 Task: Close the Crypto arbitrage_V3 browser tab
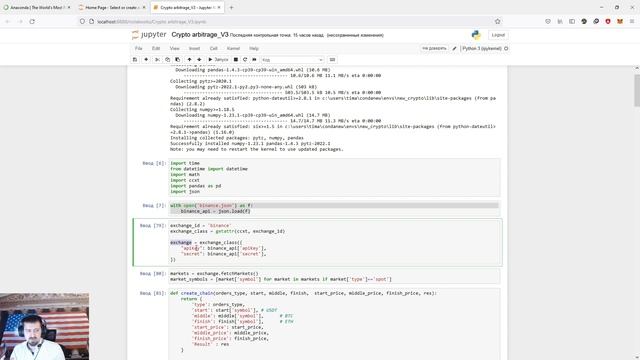(219, 7)
